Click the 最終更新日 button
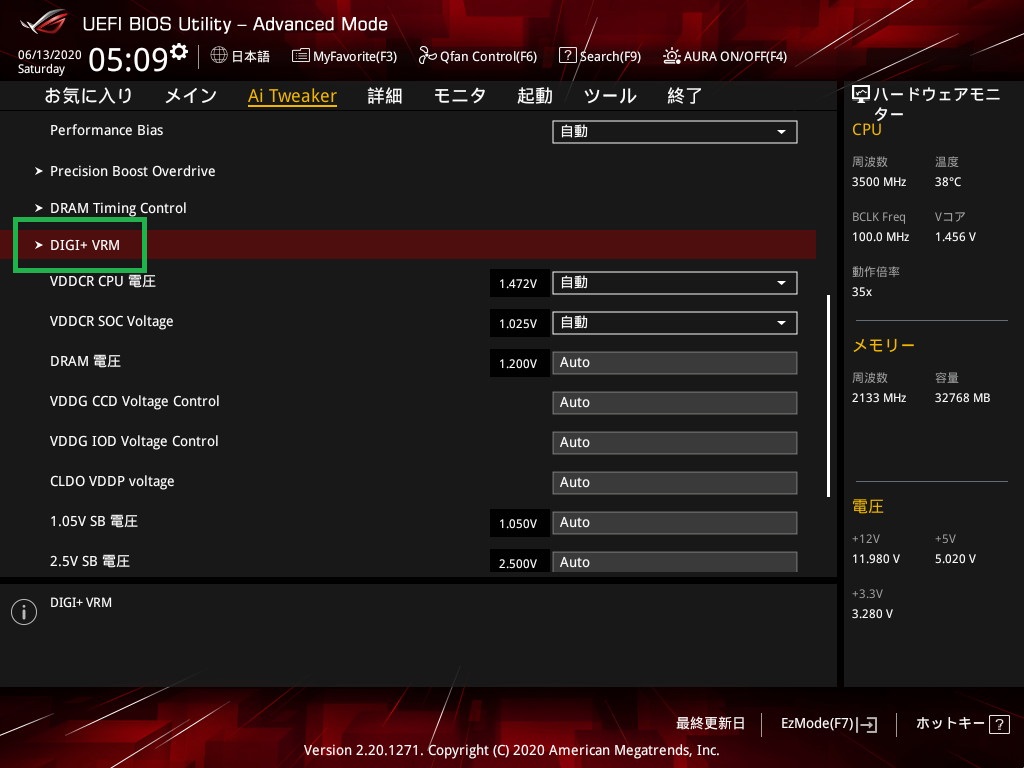The width and height of the screenshot is (1024, 768). pos(711,724)
